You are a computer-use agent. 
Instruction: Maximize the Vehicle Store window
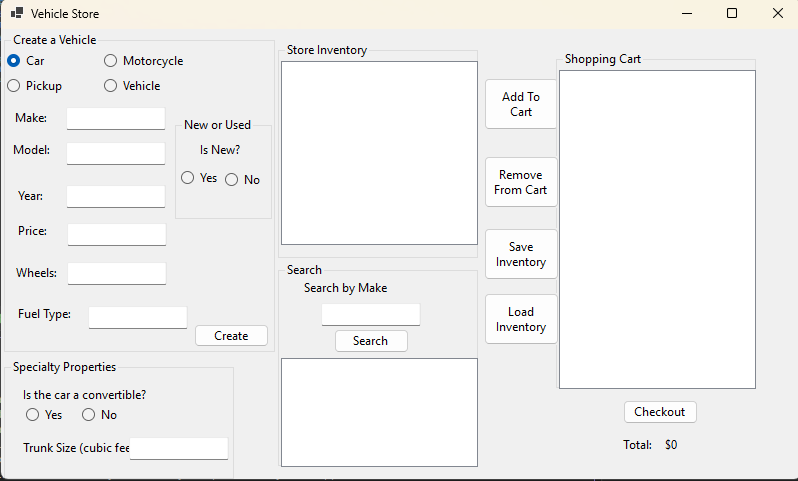tap(732, 13)
